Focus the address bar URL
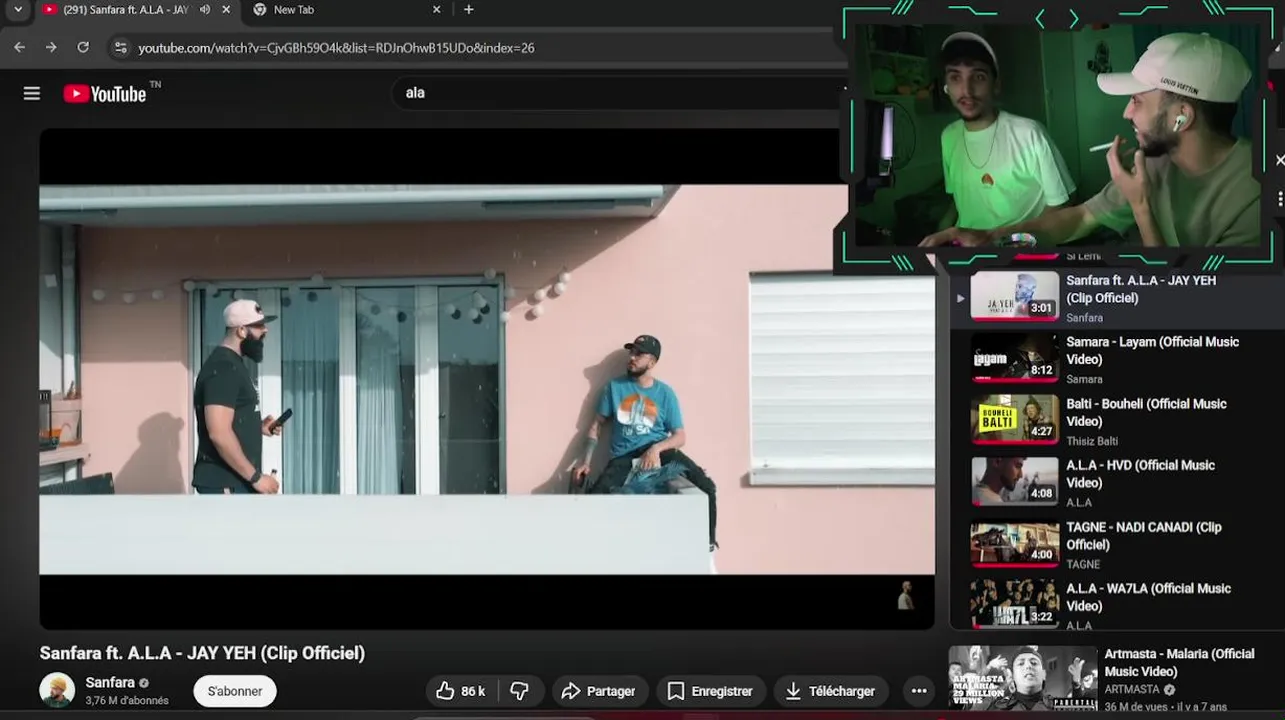Screen dimensions: 1285x720 pos(336,47)
